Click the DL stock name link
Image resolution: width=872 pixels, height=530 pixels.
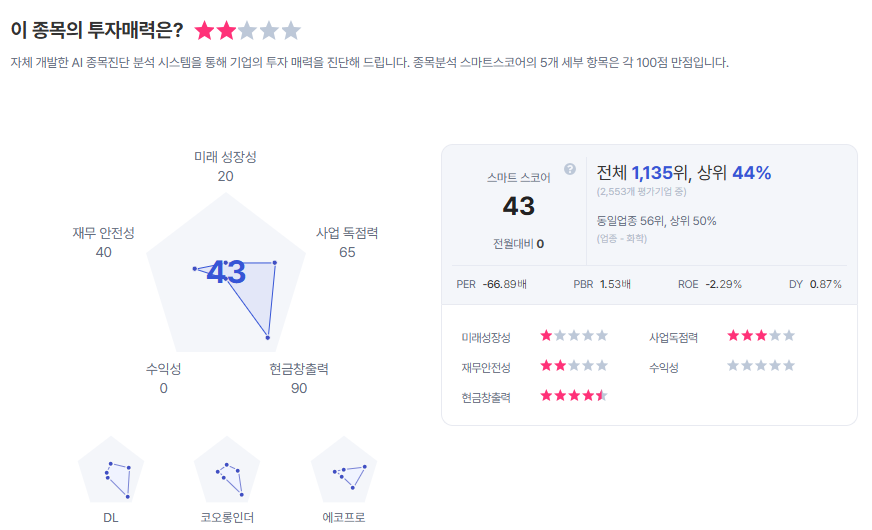111,518
